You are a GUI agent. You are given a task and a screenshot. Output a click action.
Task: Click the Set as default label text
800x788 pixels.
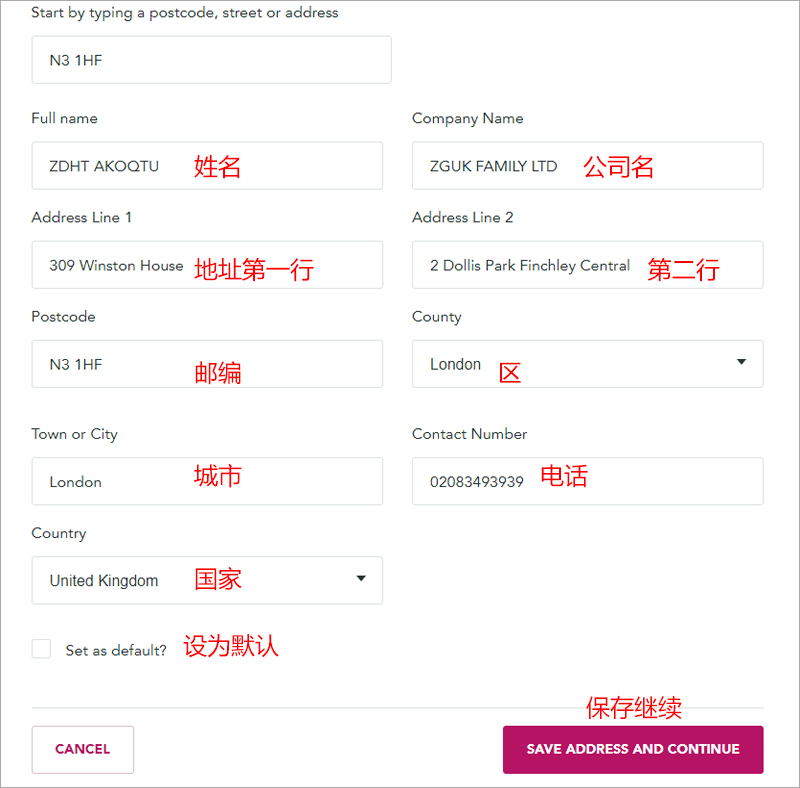[116, 650]
